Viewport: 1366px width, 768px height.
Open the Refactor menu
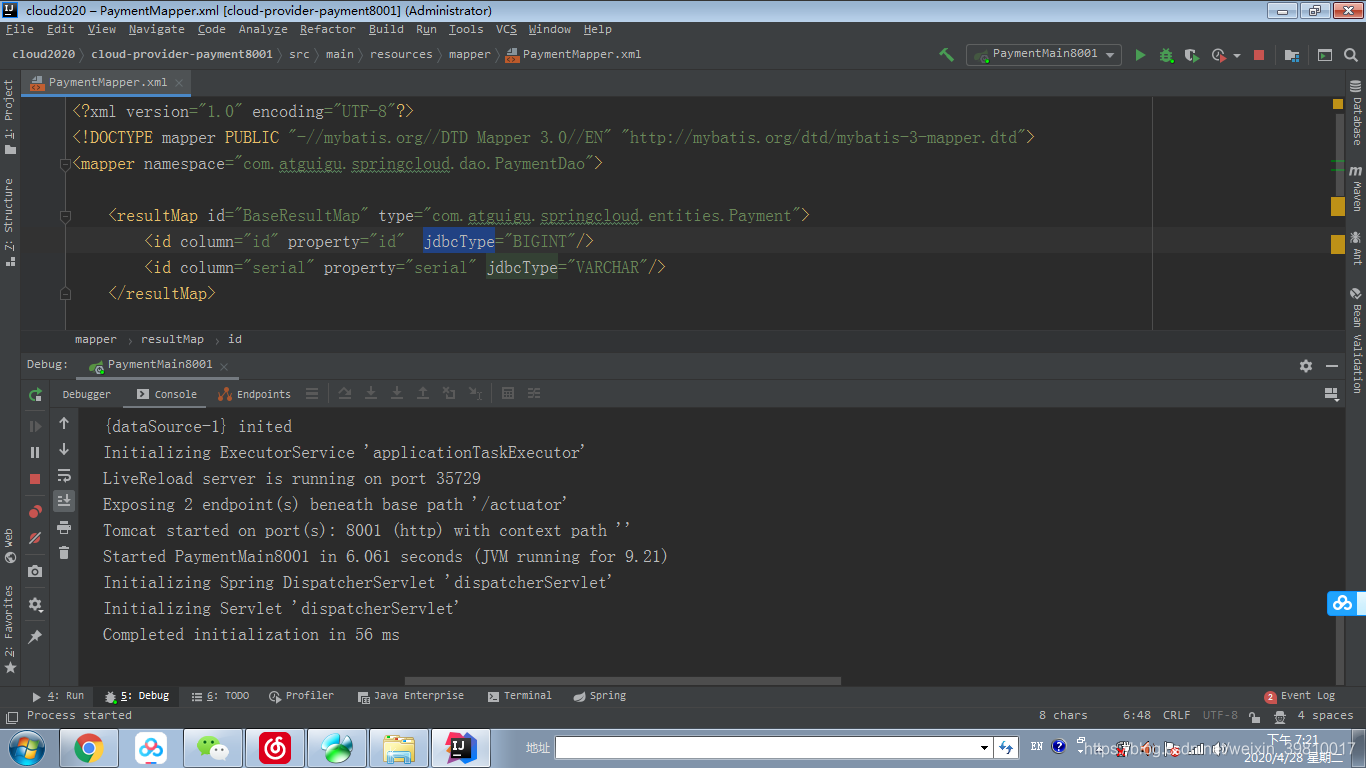tap(328, 29)
